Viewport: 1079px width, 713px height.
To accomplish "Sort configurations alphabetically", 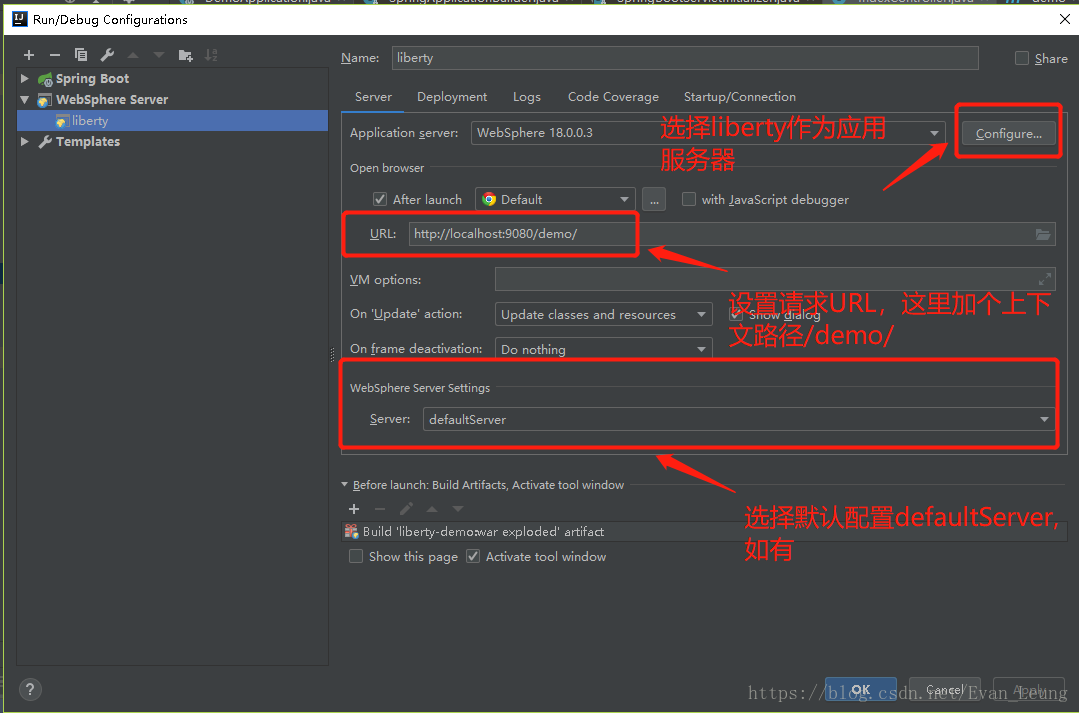I will coord(211,55).
